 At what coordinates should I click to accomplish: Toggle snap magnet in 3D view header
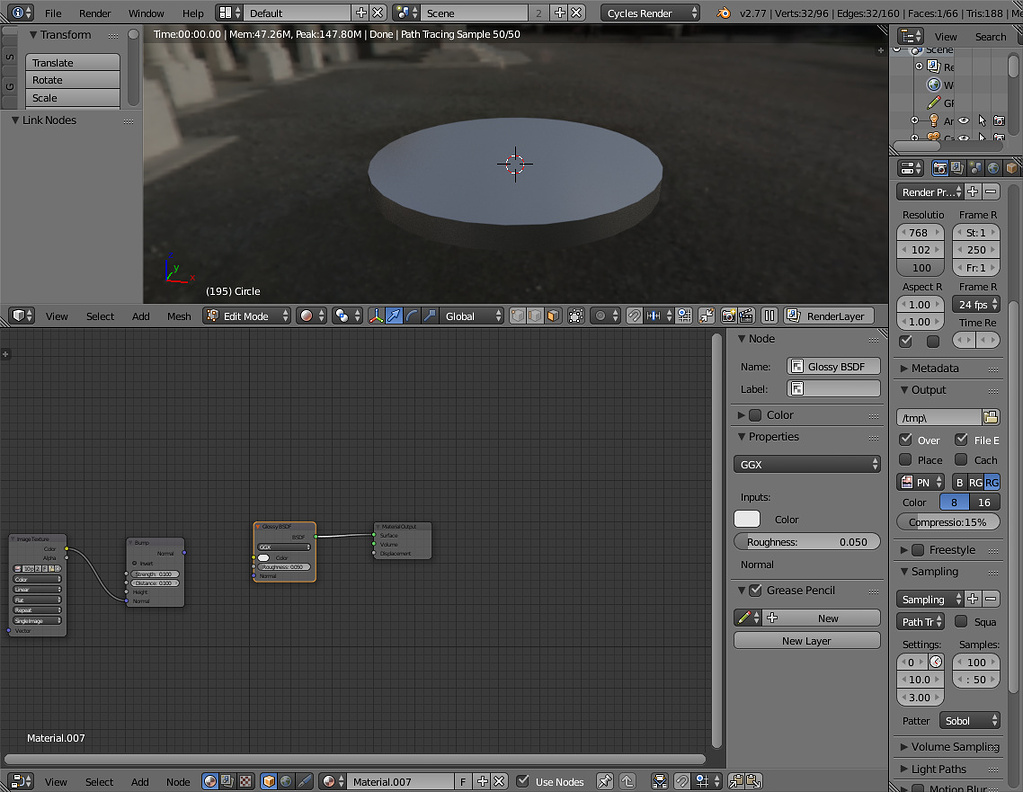point(634,316)
